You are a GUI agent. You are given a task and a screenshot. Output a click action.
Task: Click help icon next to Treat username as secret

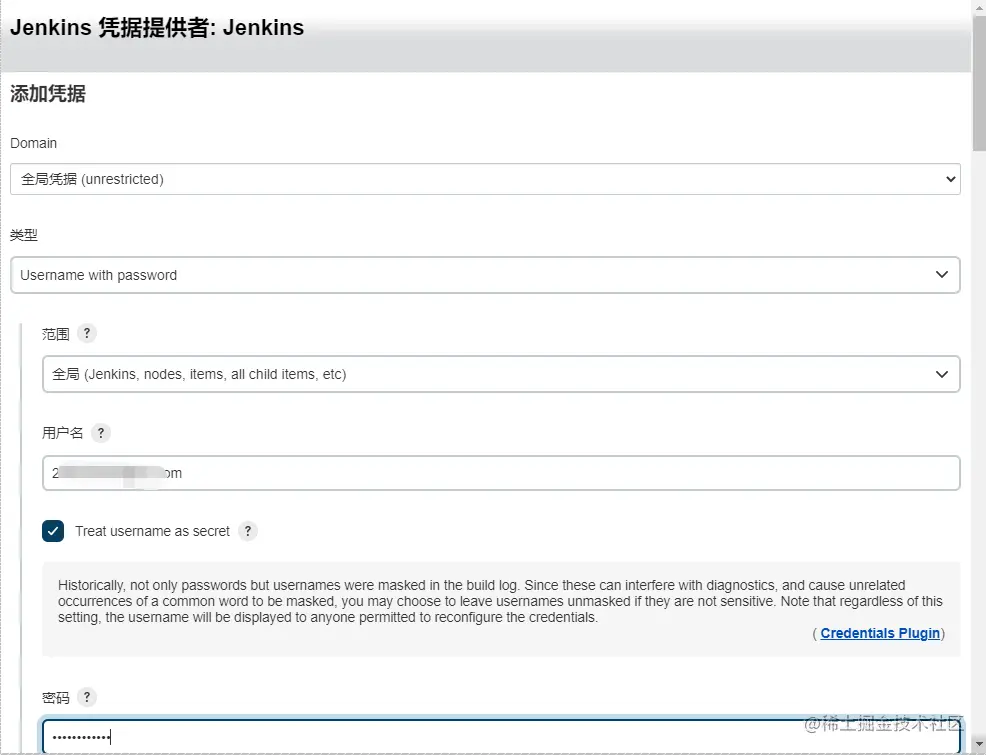[x=248, y=531]
